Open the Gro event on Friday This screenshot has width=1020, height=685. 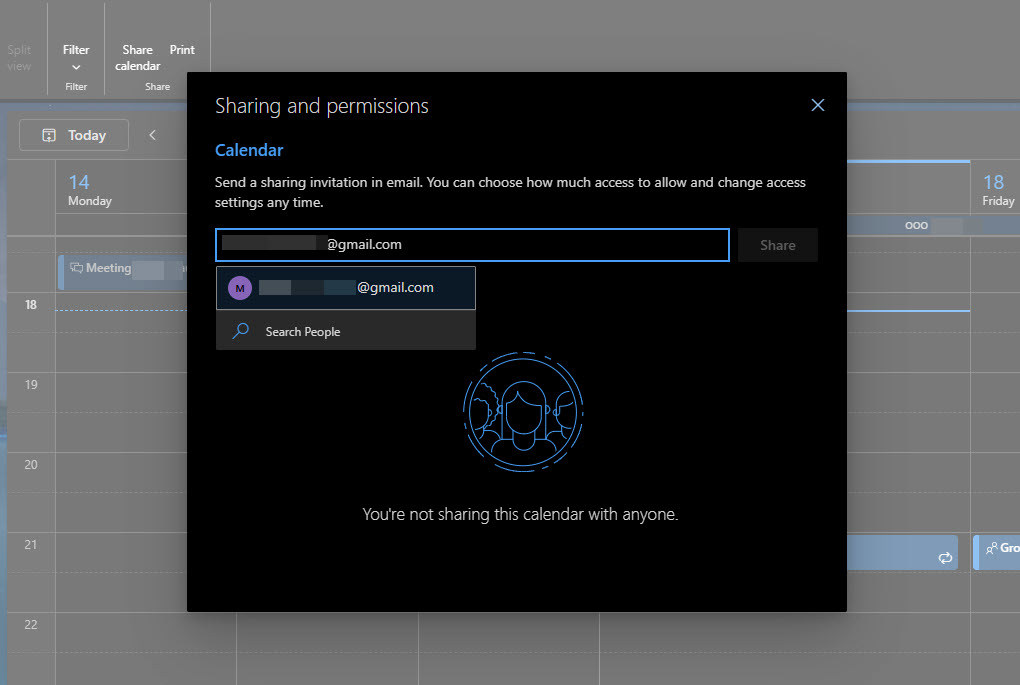[x=997, y=552]
